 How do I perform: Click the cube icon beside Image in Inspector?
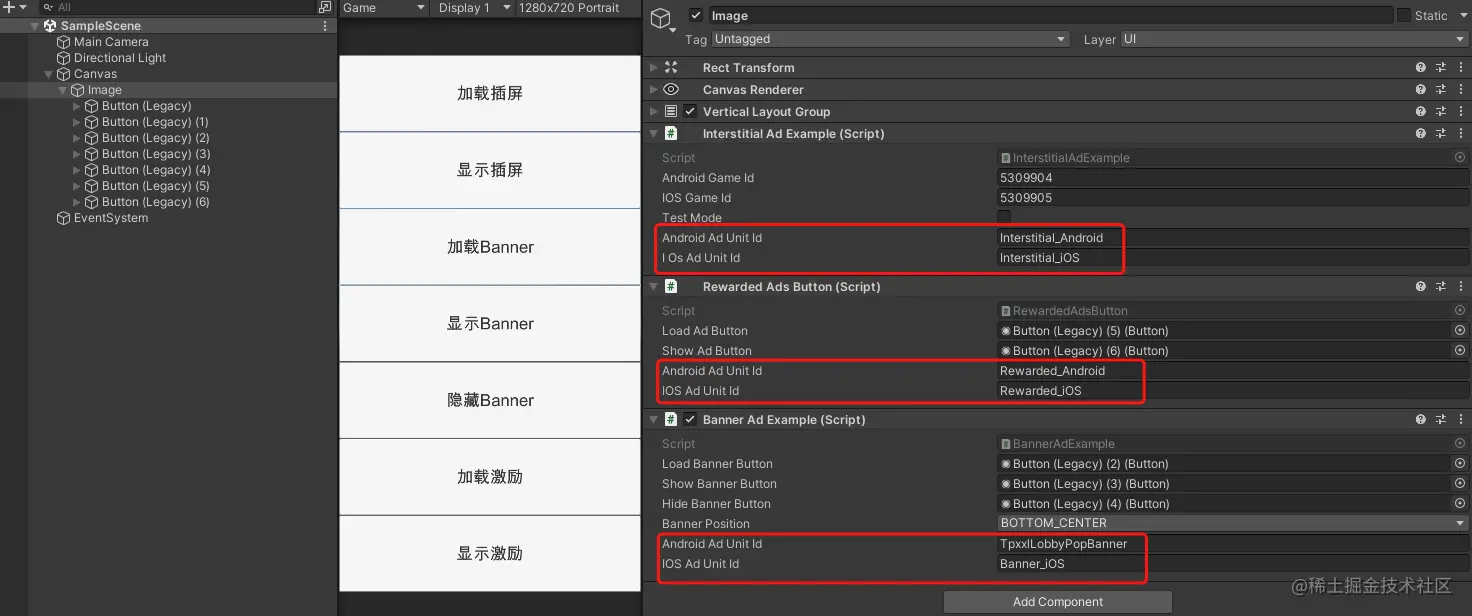659,15
